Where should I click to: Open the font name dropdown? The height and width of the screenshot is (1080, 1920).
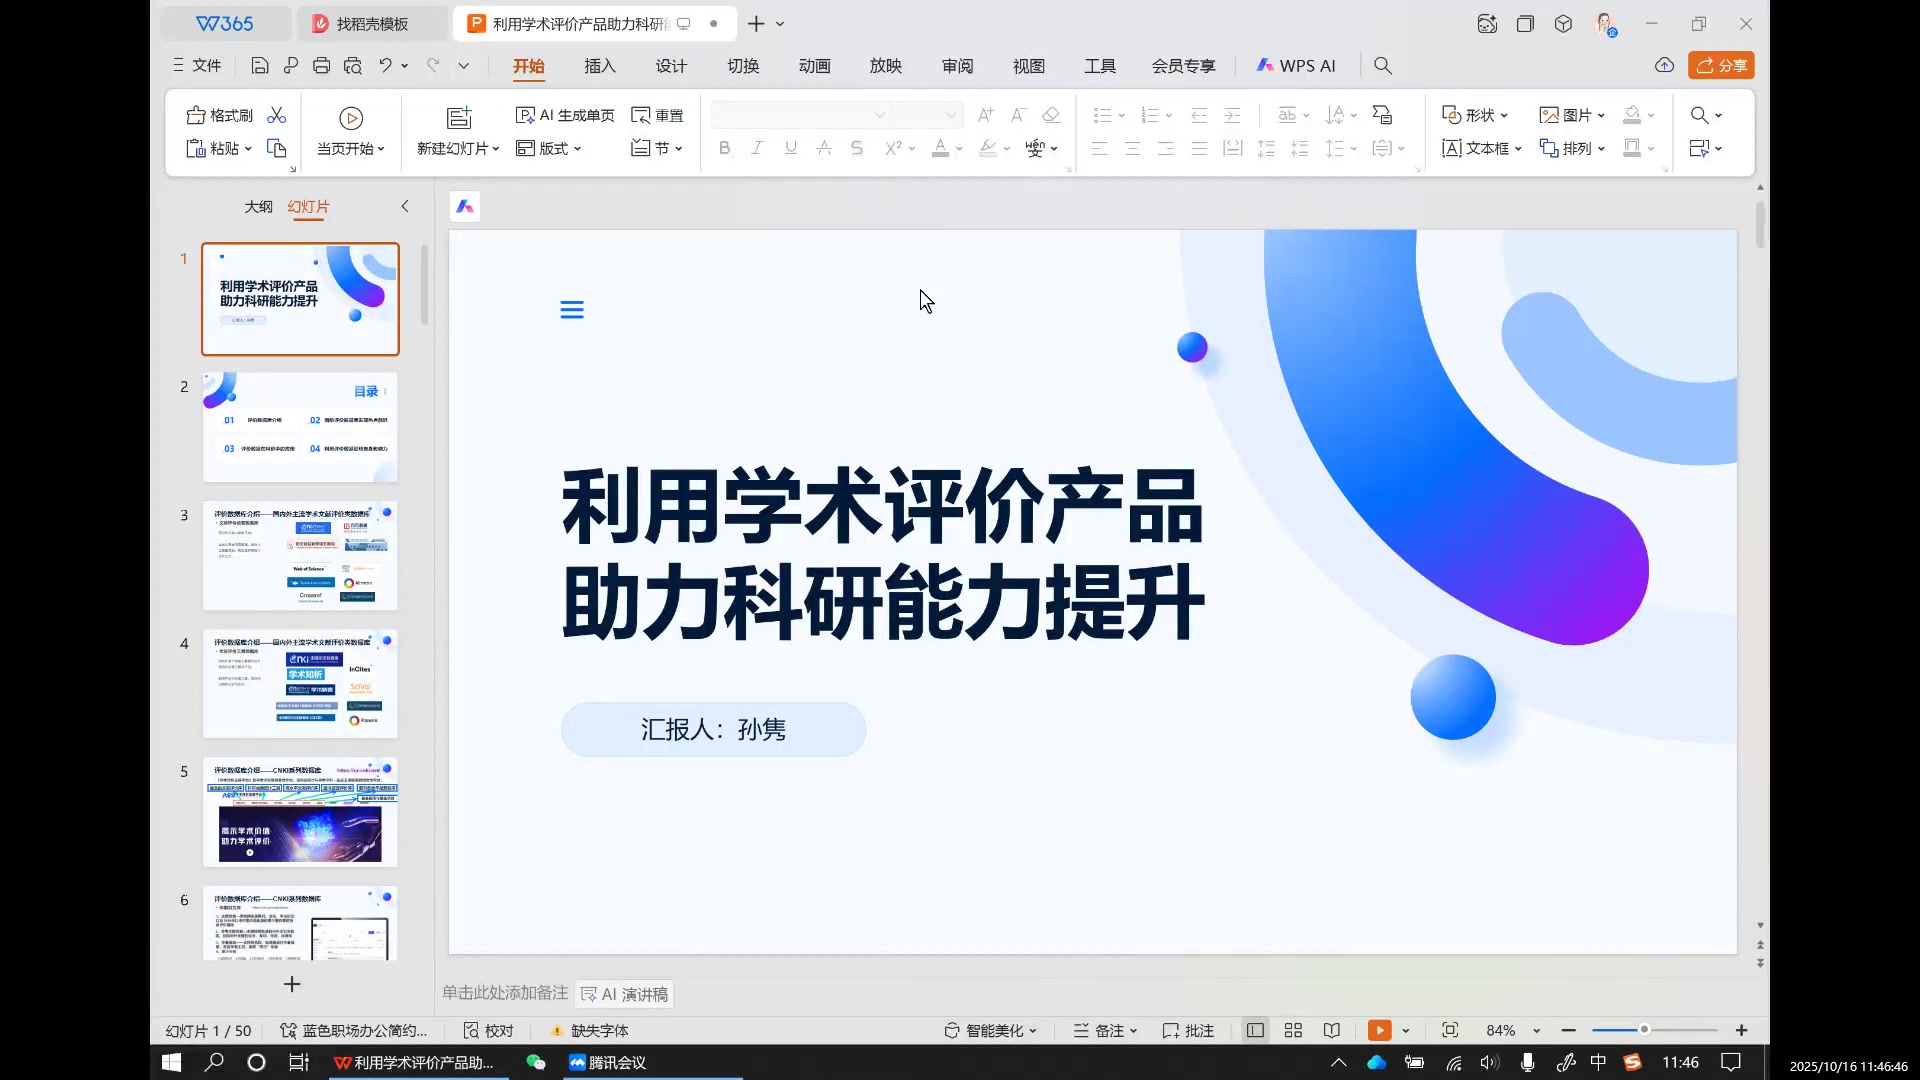(880, 115)
